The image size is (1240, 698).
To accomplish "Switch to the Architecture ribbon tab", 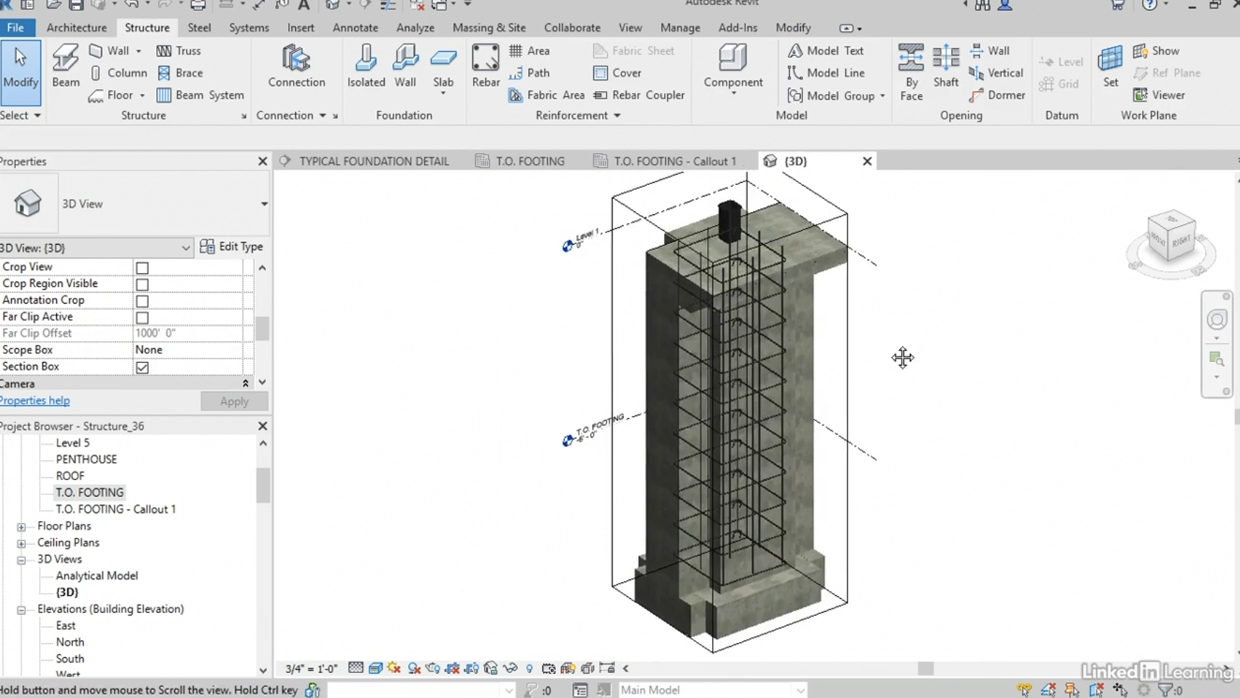I will pyautogui.click(x=76, y=28).
